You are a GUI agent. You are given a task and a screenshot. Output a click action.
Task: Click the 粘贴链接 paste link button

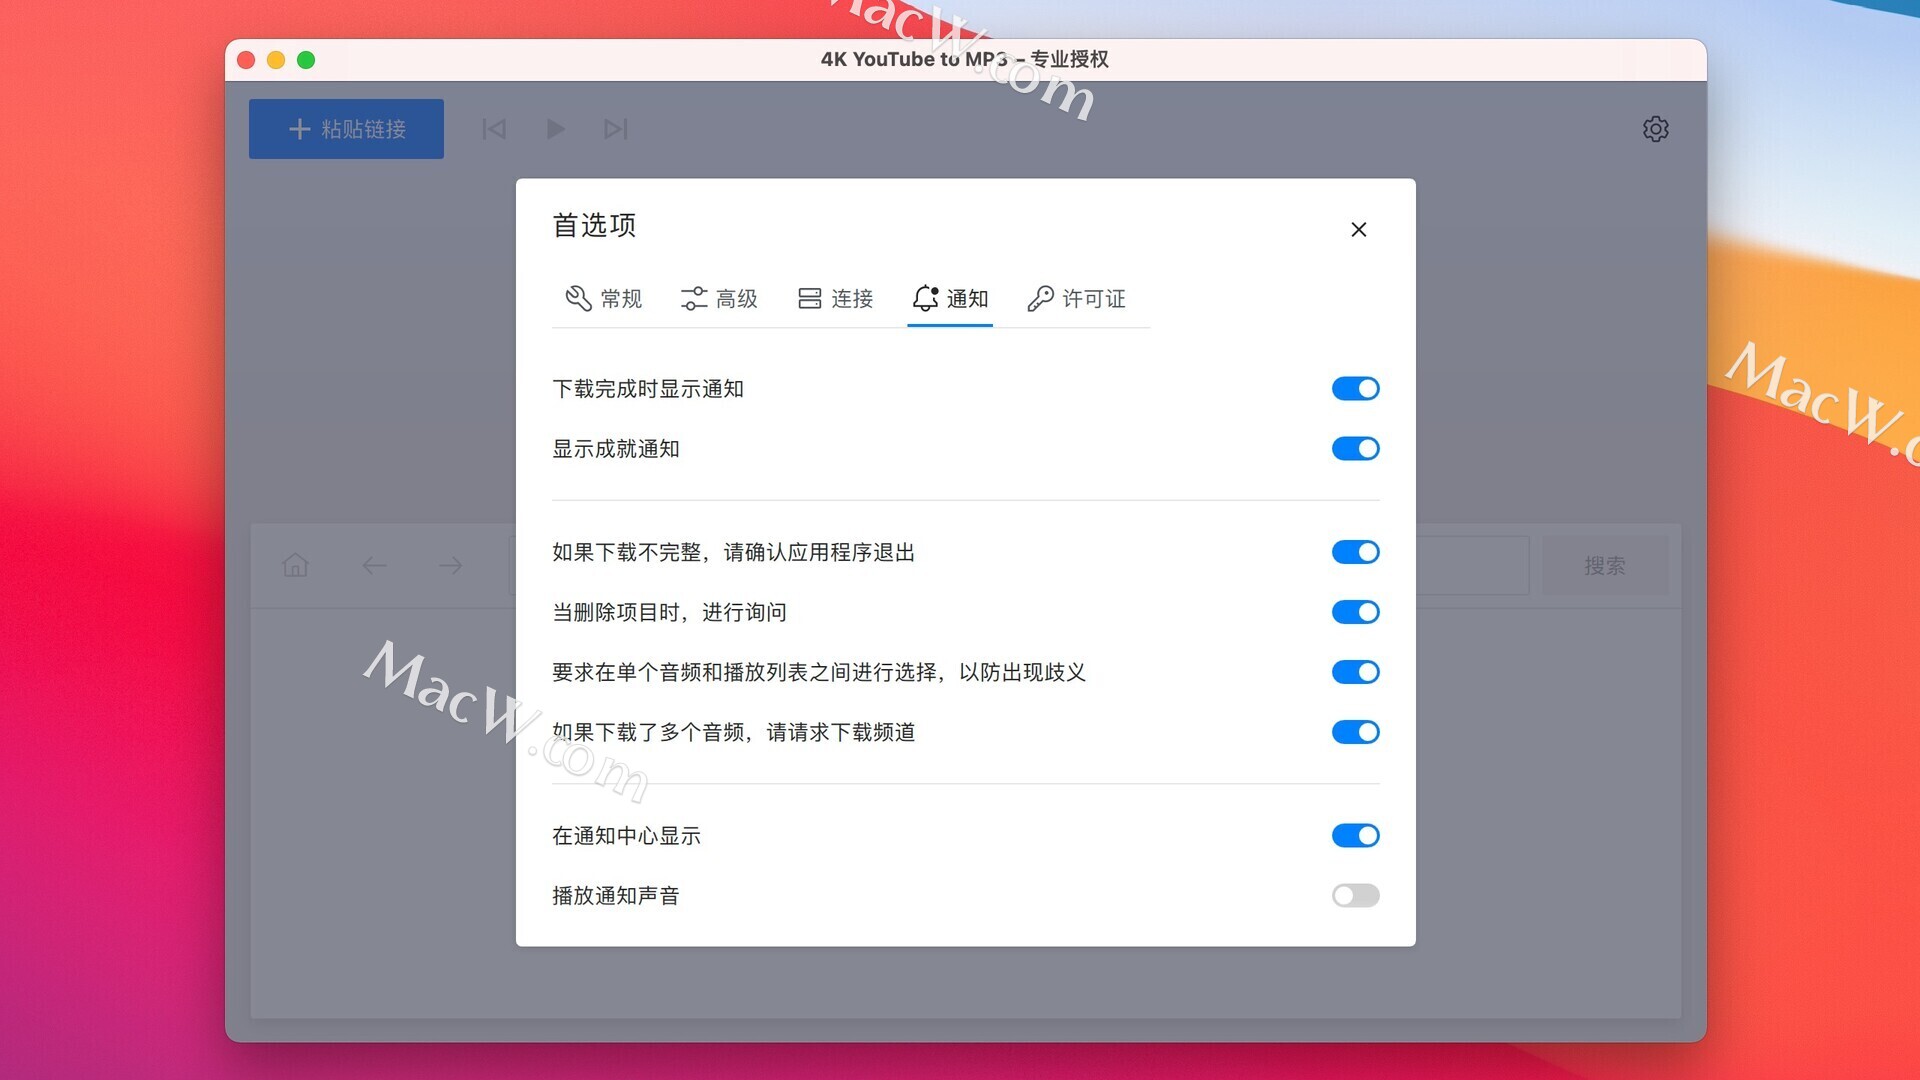[346, 129]
